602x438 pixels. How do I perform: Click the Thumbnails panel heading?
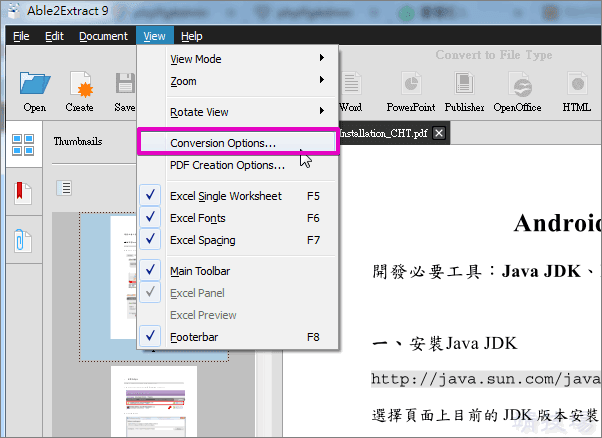78,141
